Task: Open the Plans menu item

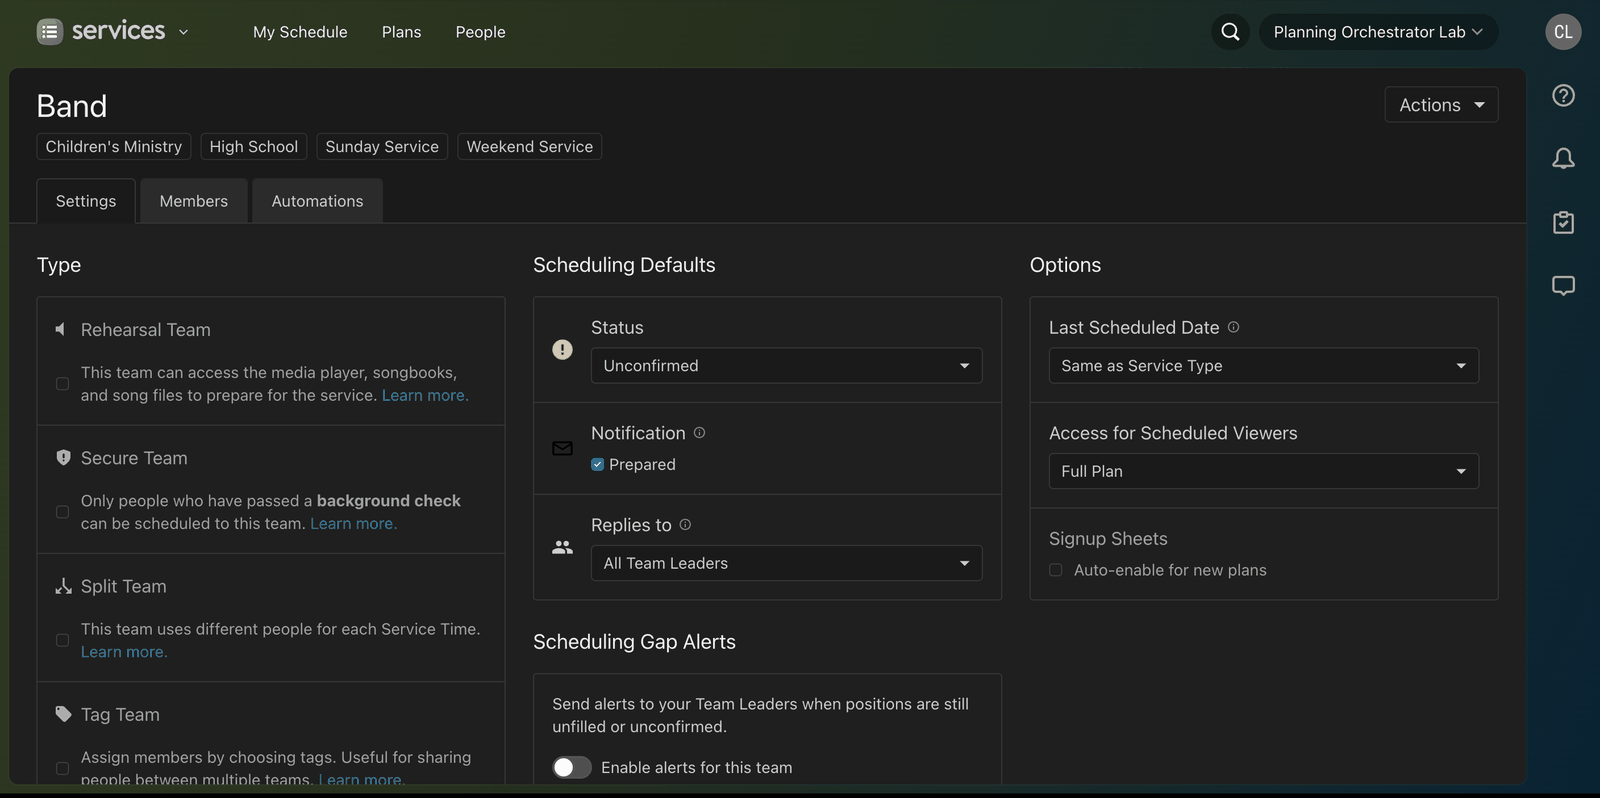Action: click(401, 32)
